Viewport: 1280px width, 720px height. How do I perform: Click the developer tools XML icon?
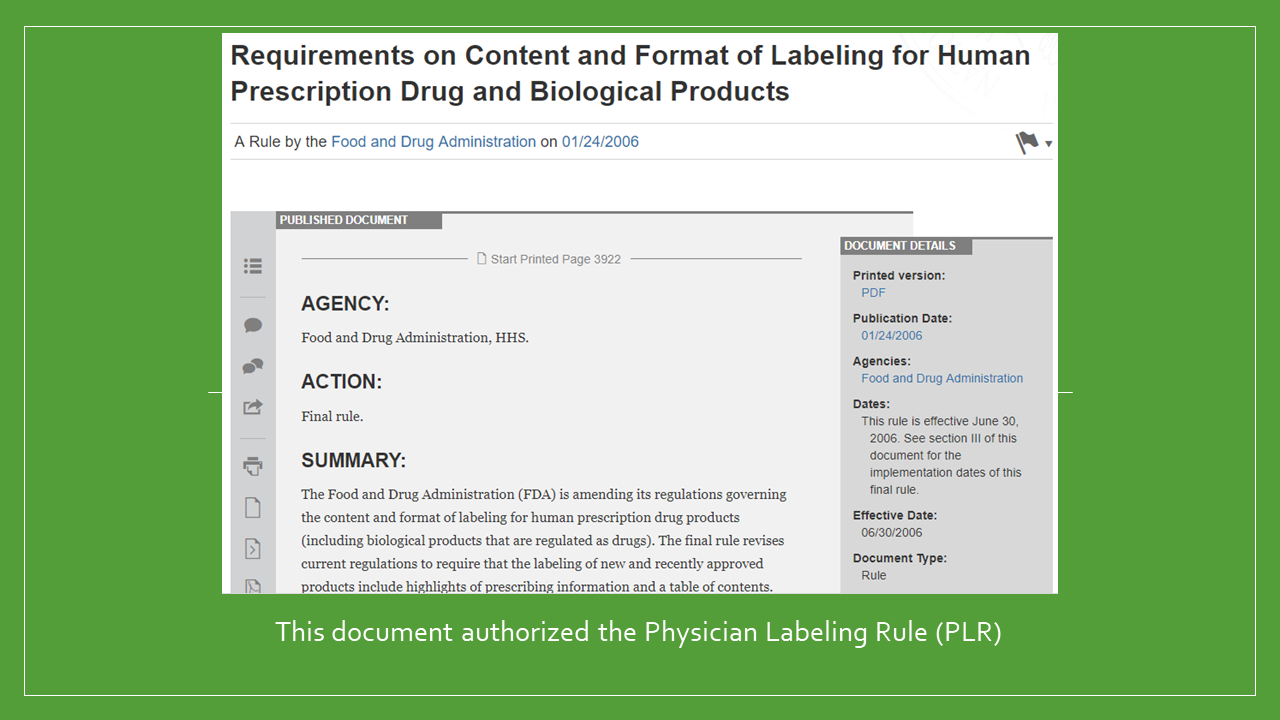(x=252, y=548)
